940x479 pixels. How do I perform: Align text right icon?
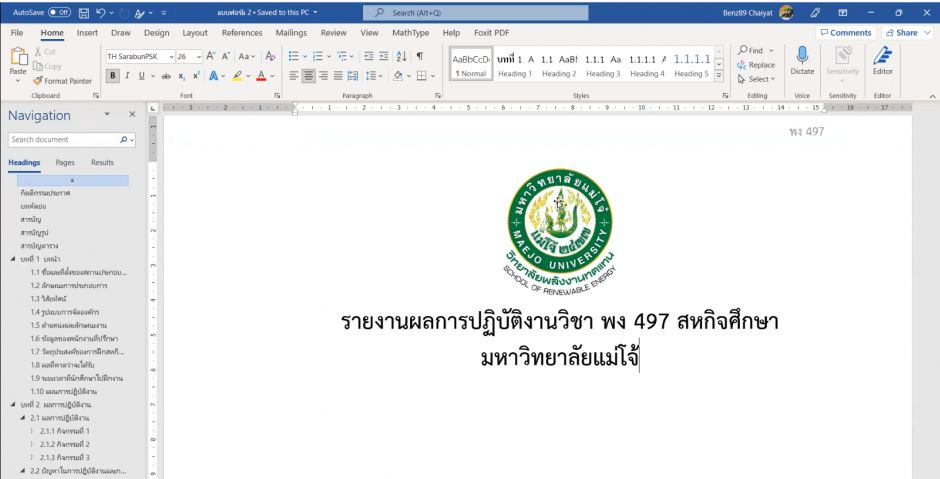[324, 76]
